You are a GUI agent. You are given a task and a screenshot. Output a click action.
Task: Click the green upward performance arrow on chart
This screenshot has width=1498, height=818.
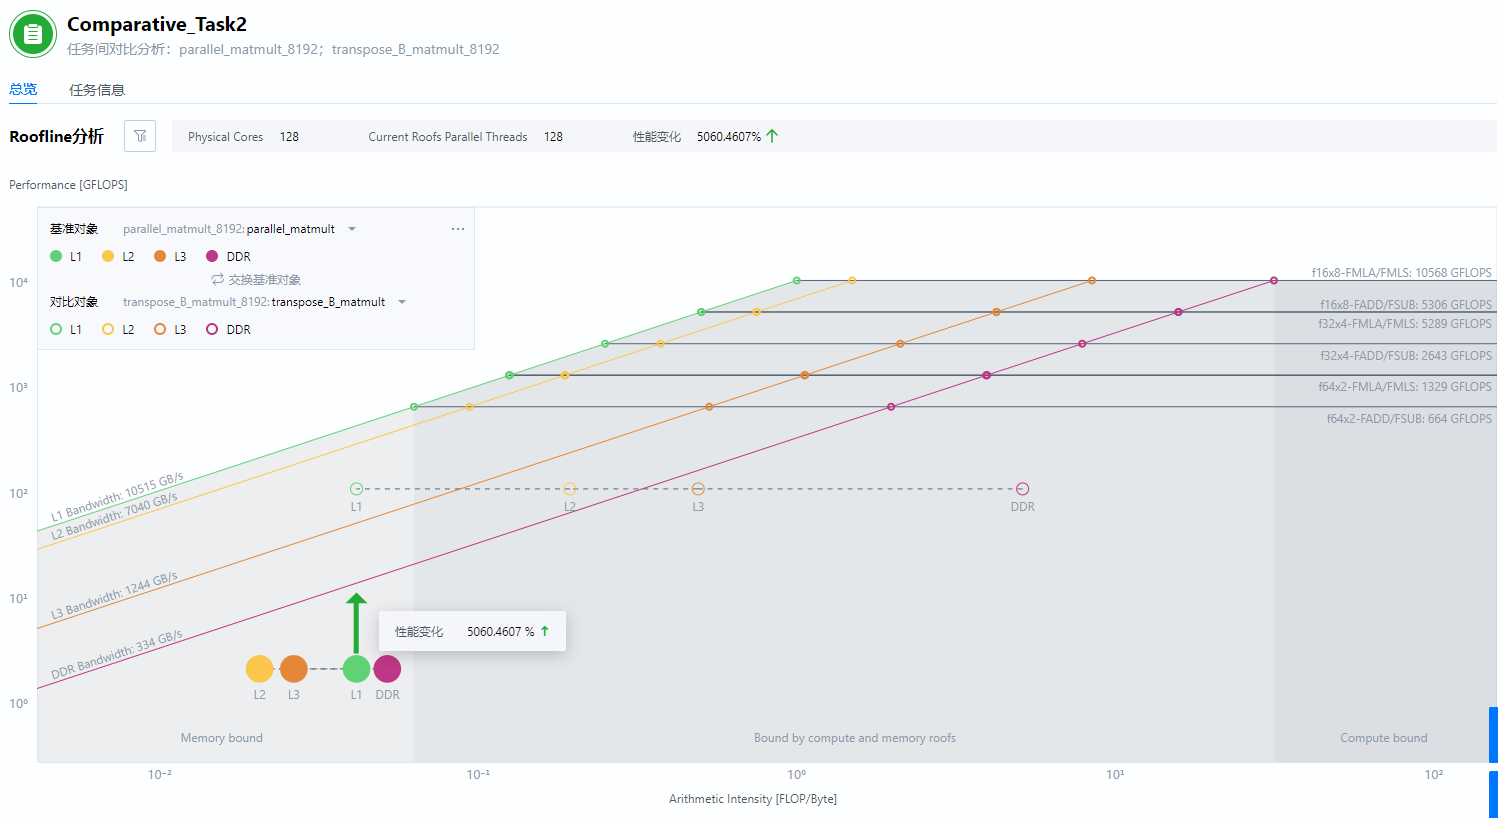coord(356,623)
